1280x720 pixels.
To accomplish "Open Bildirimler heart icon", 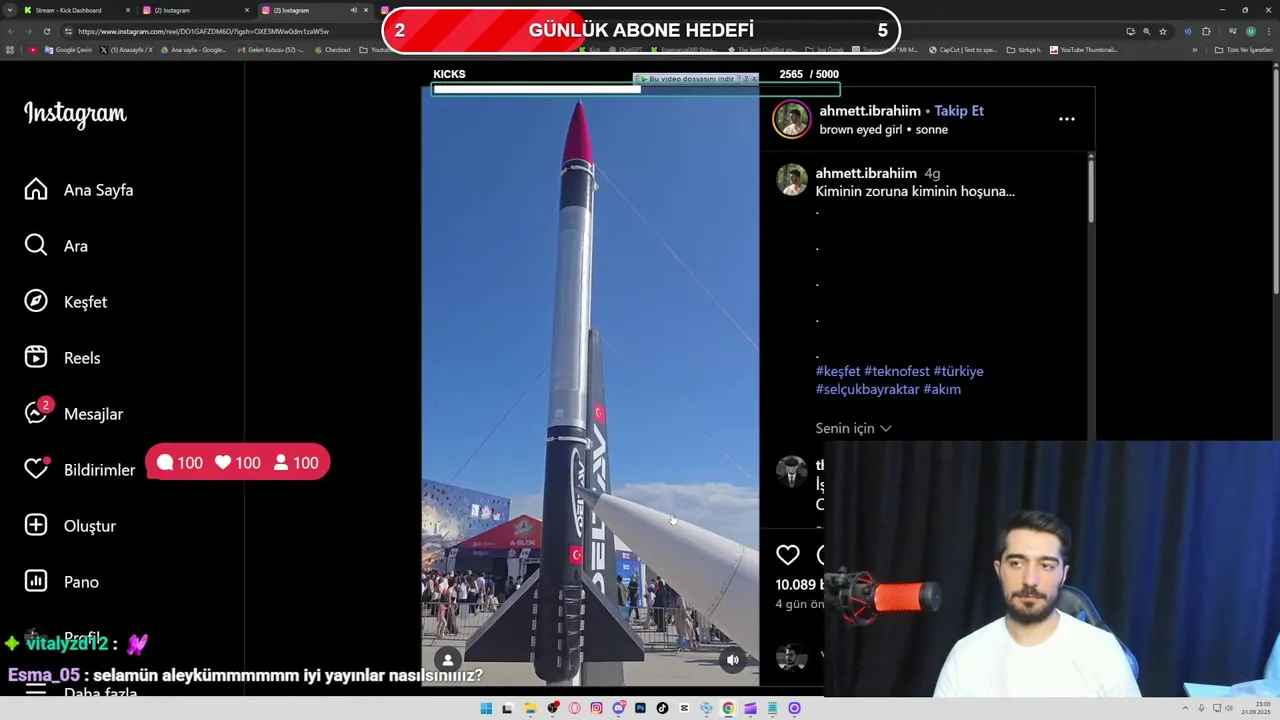I will (x=36, y=469).
